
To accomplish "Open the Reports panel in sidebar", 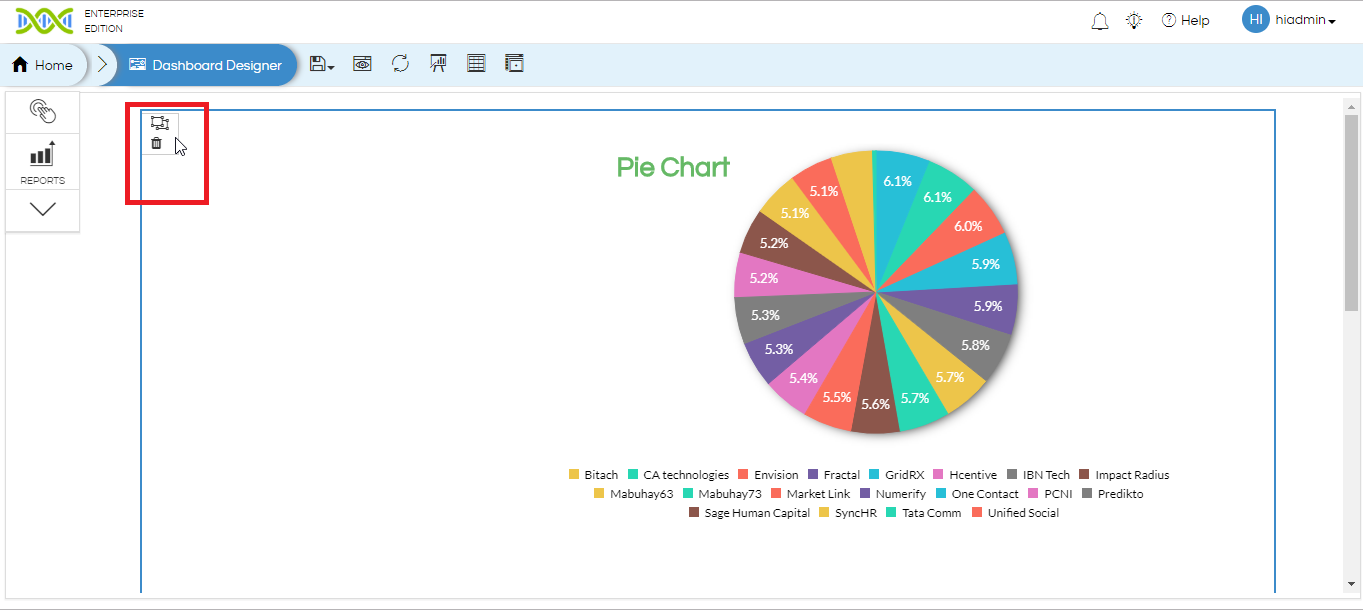I will (42, 163).
